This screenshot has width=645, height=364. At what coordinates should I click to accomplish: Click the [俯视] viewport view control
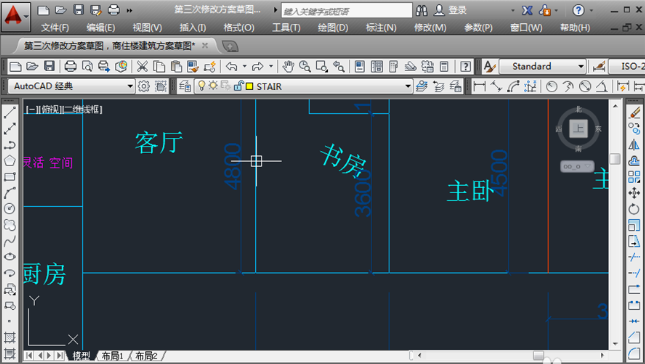coord(51,109)
